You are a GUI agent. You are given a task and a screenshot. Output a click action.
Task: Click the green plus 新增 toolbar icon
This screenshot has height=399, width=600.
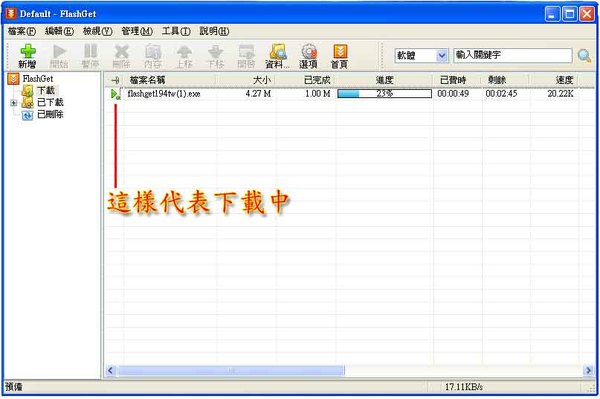coord(28,56)
